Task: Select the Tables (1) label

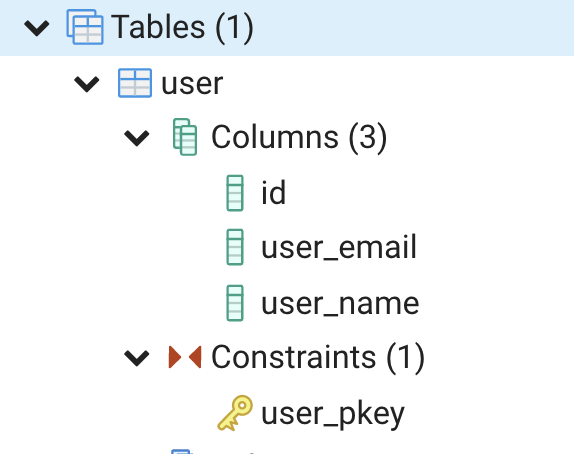Action: click(x=182, y=27)
